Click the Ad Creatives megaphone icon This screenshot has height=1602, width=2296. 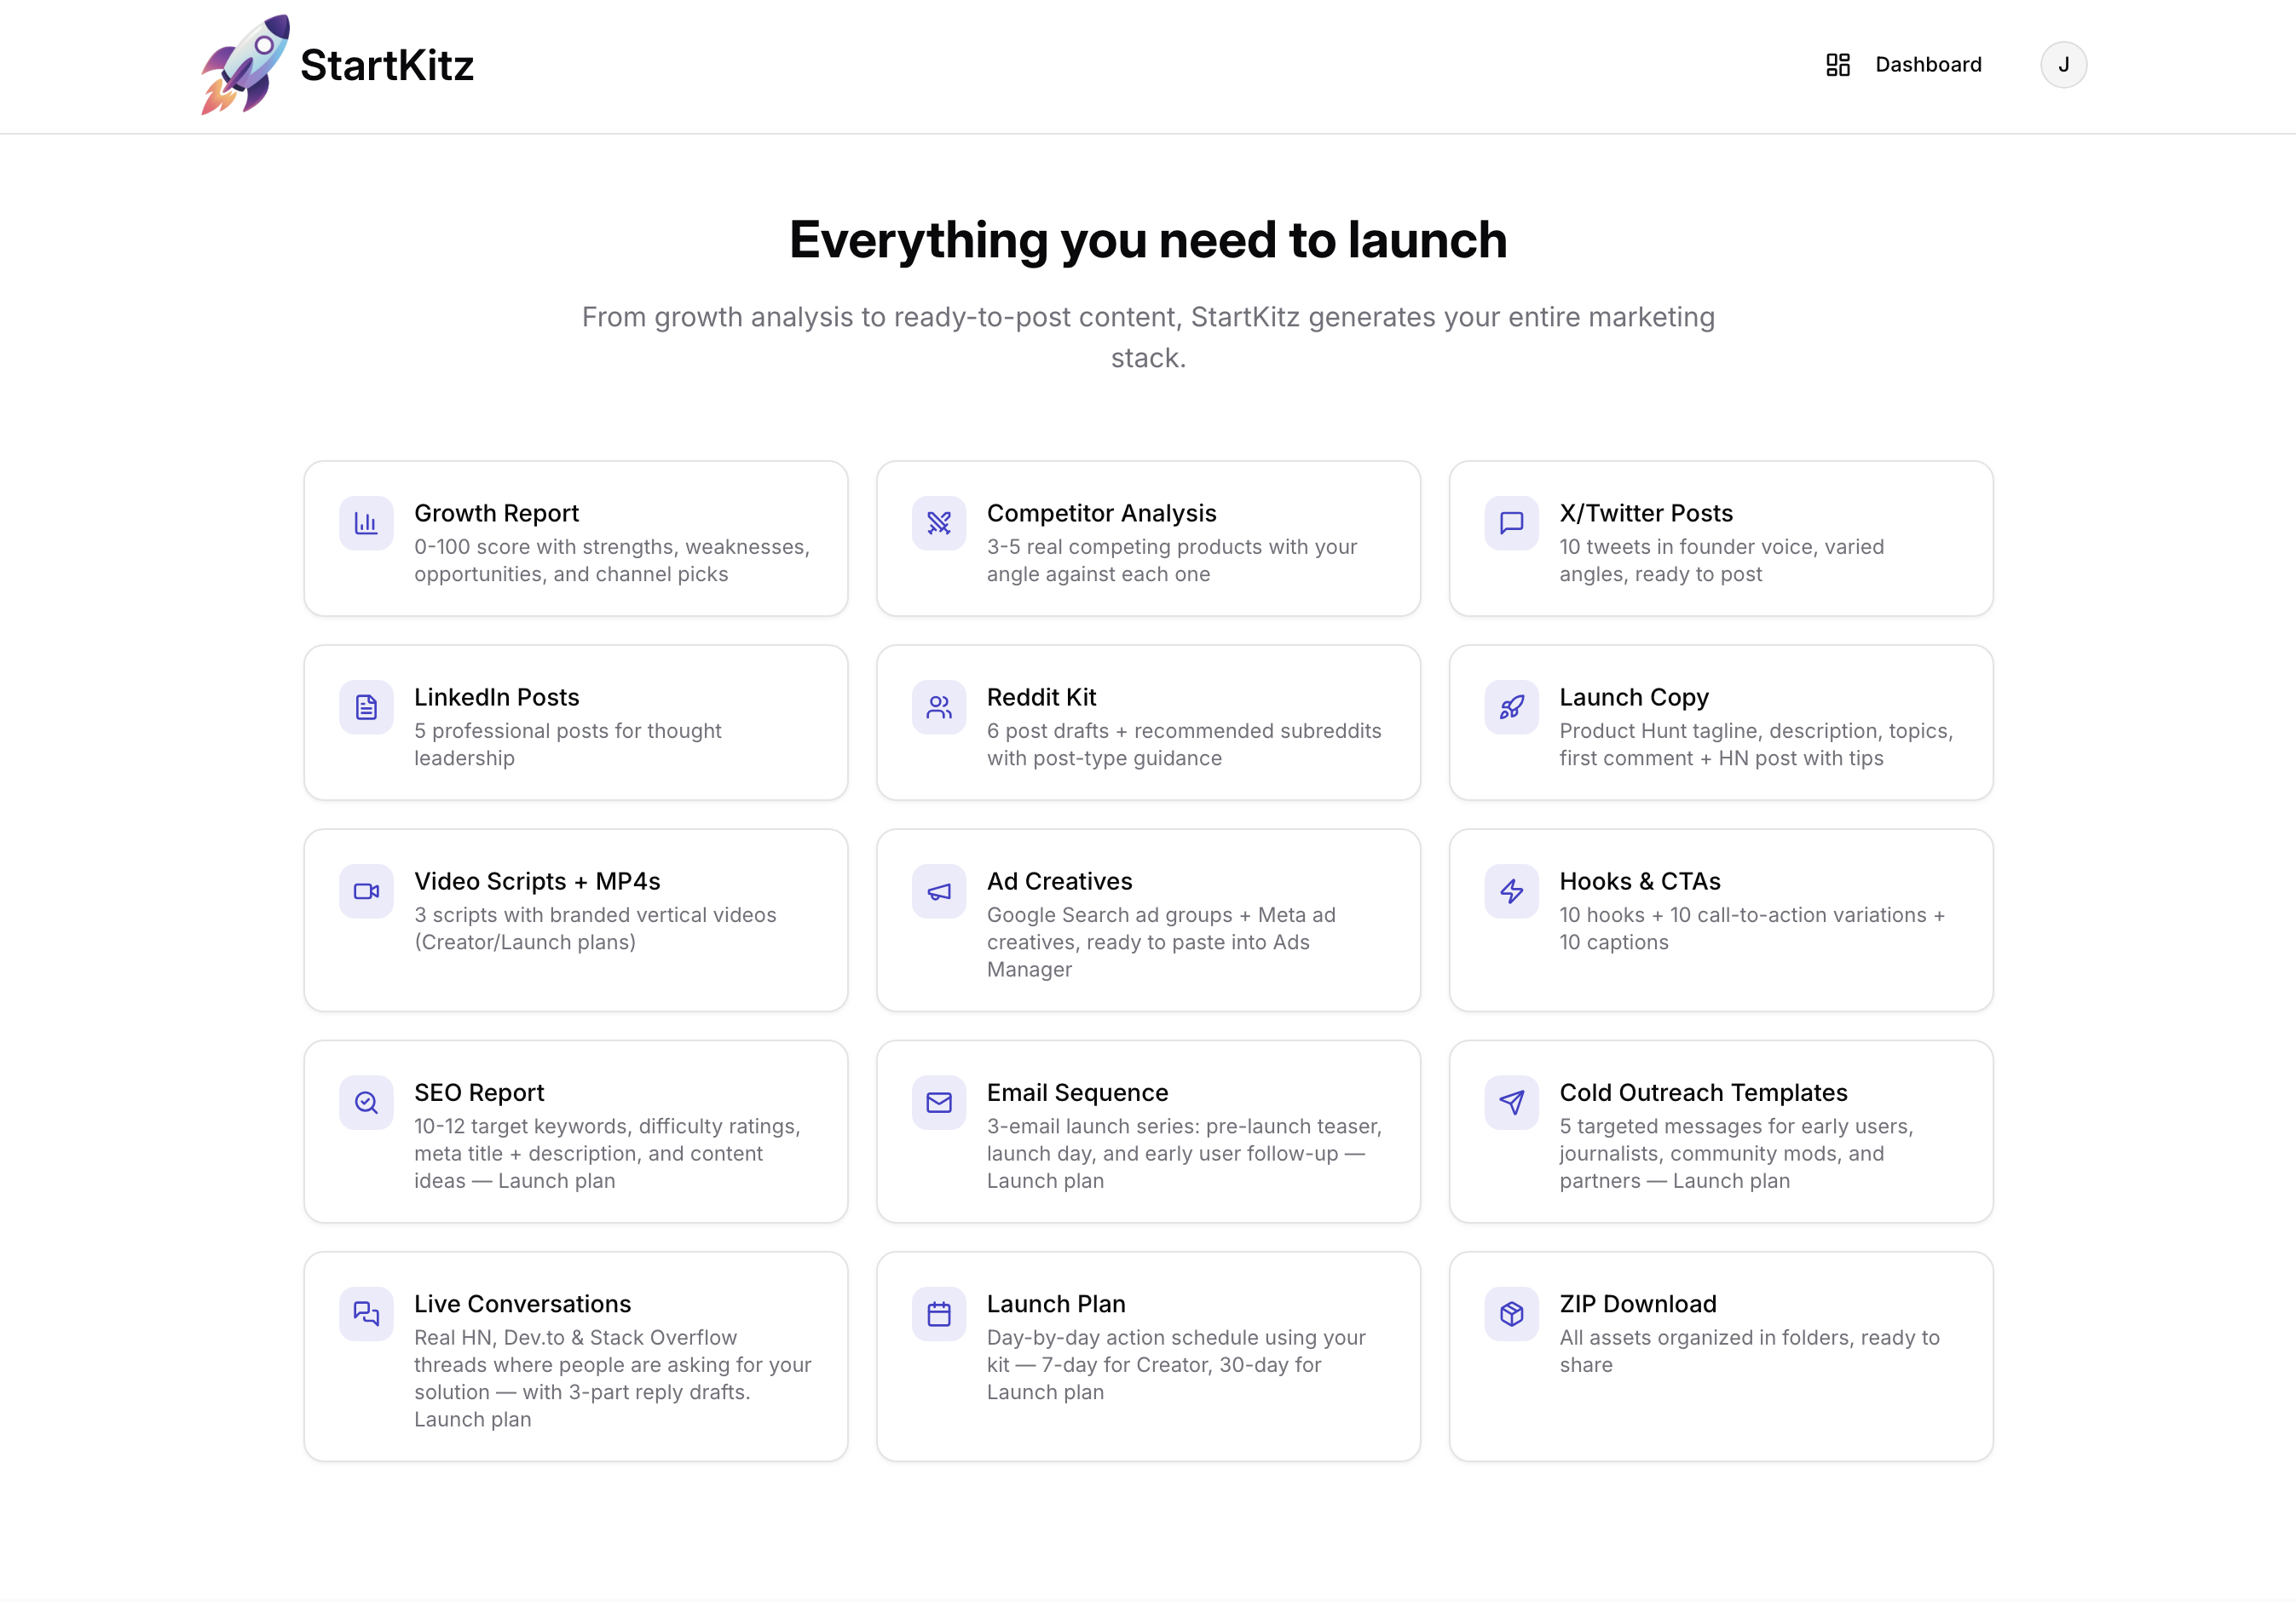click(939, 891)
